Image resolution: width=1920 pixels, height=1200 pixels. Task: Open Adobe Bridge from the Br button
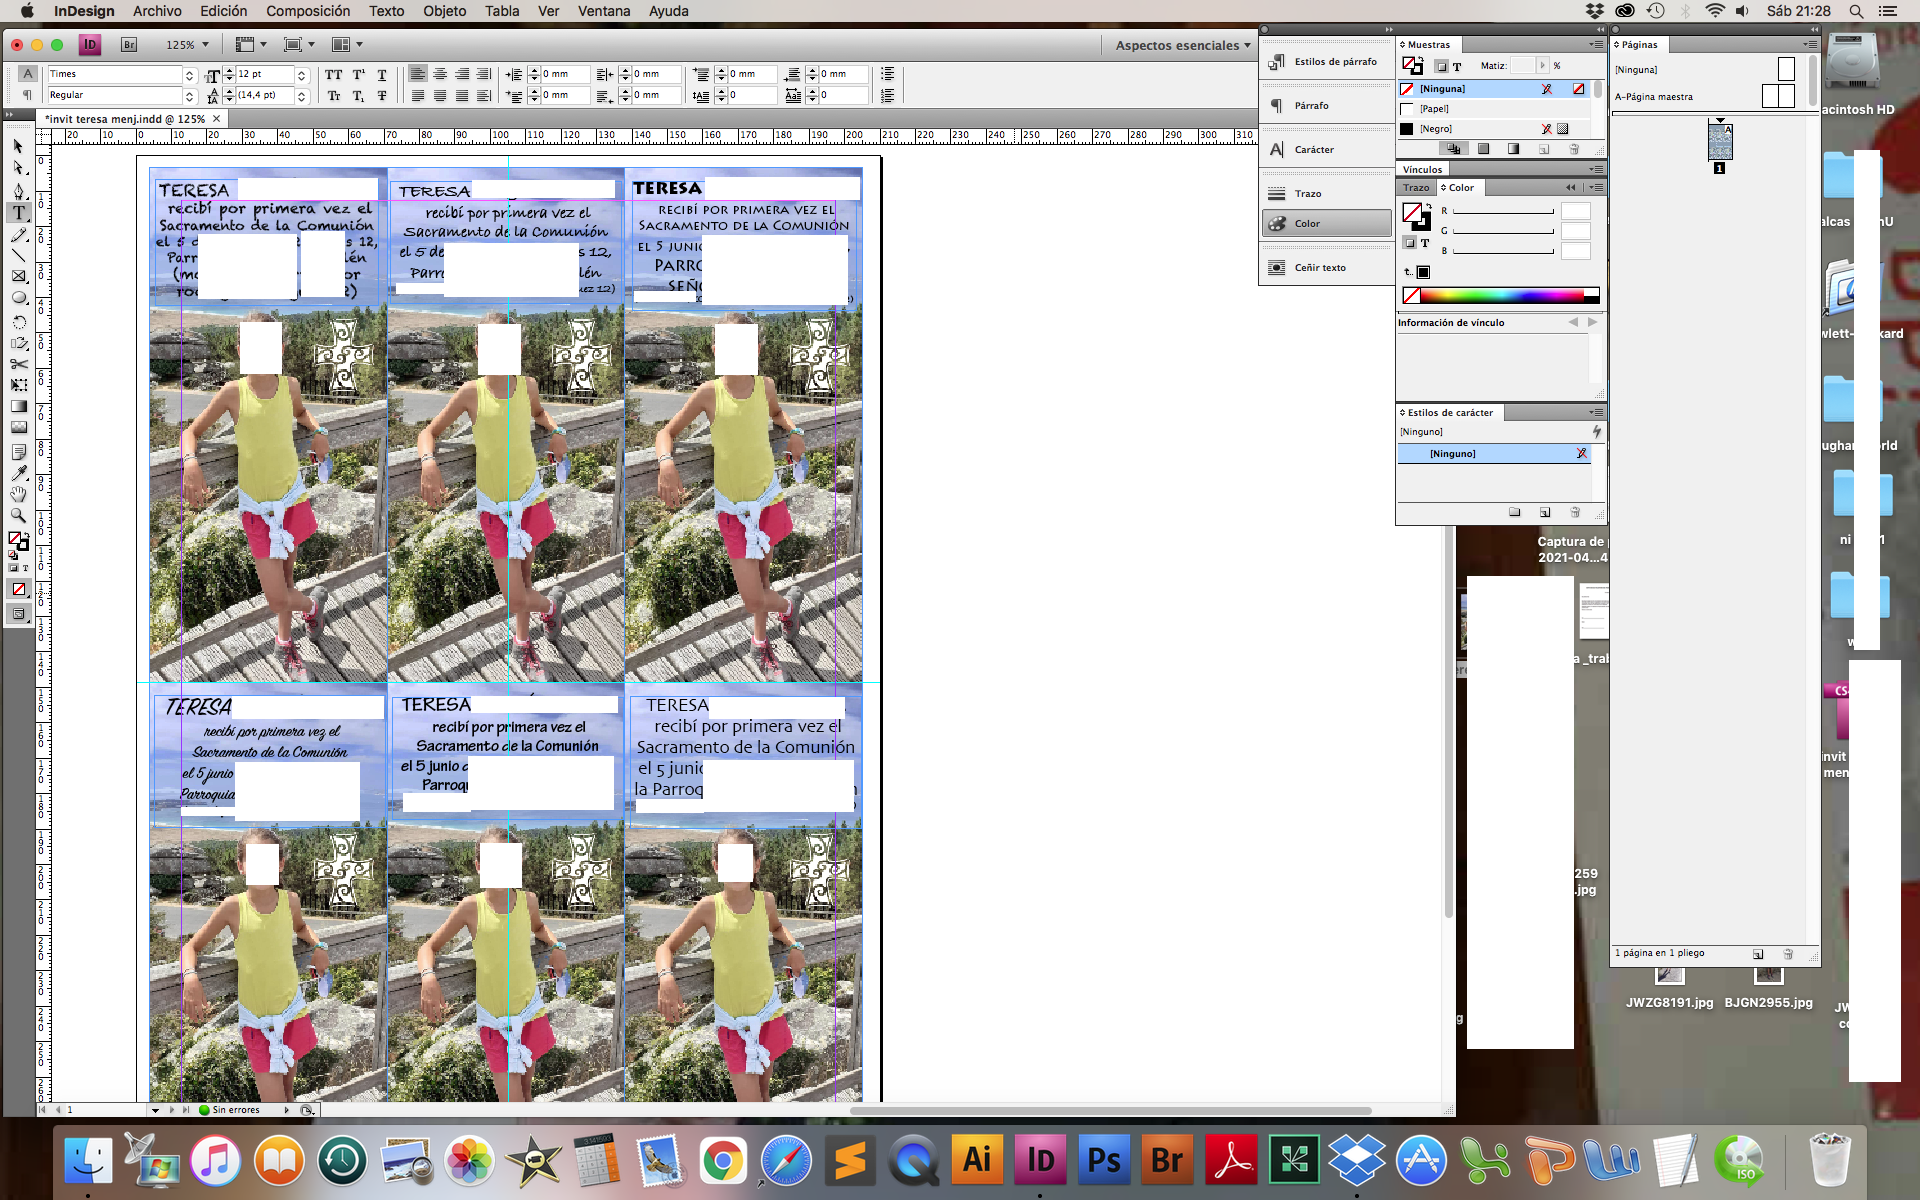tap(128, 45)
